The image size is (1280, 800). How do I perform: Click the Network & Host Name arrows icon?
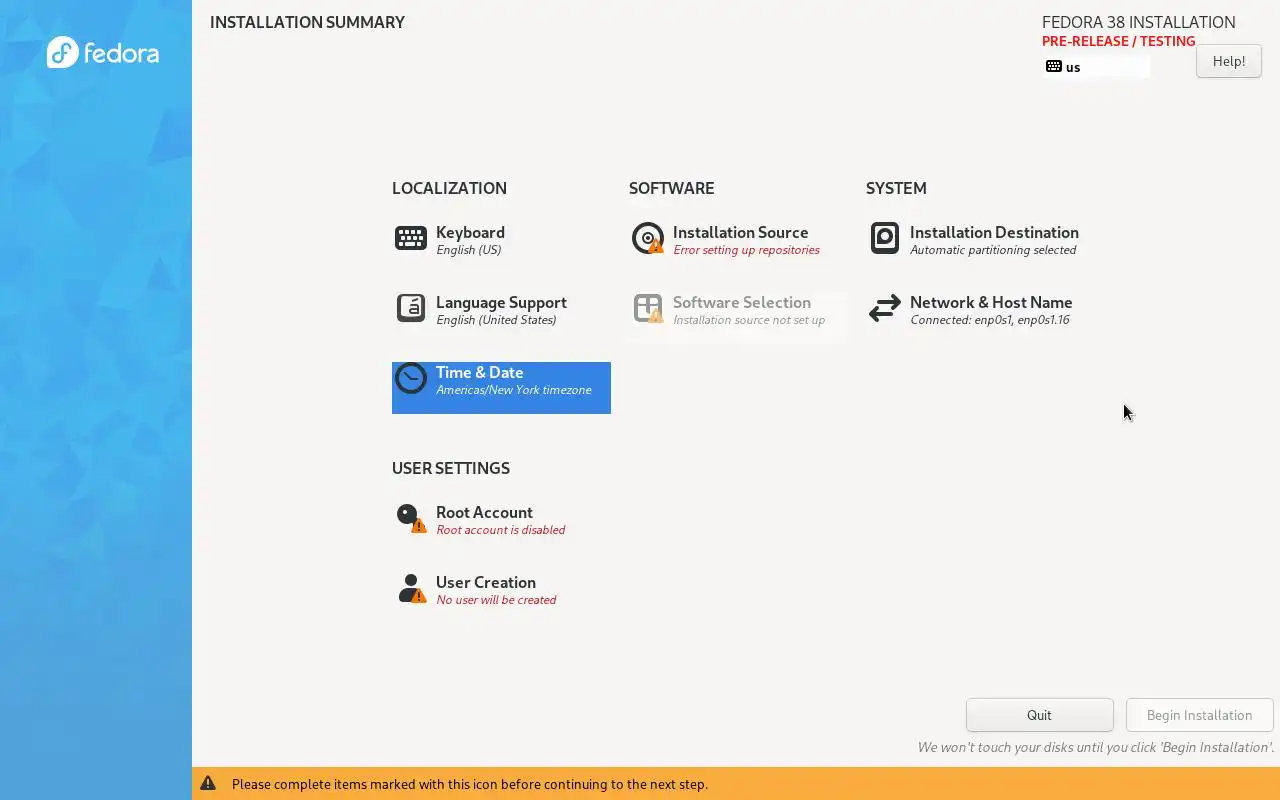click(x=885, y=308)
